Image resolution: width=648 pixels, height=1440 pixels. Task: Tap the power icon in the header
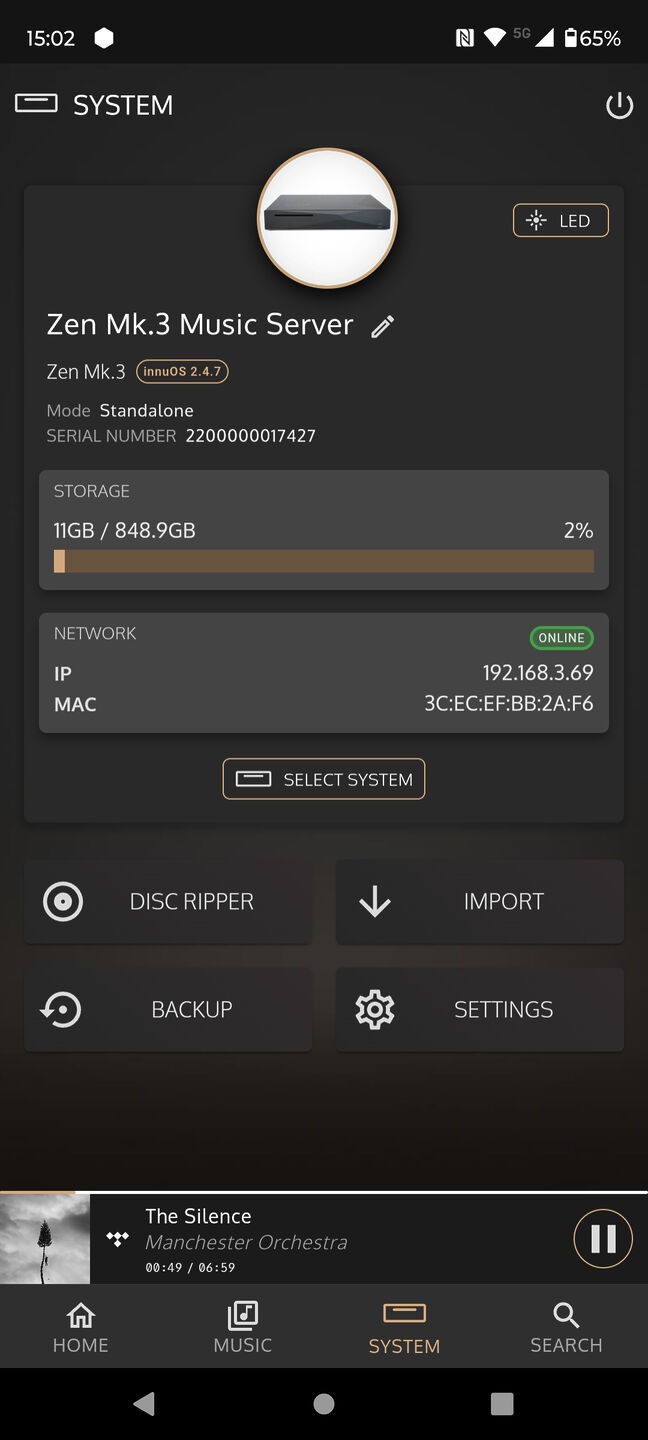619,105
